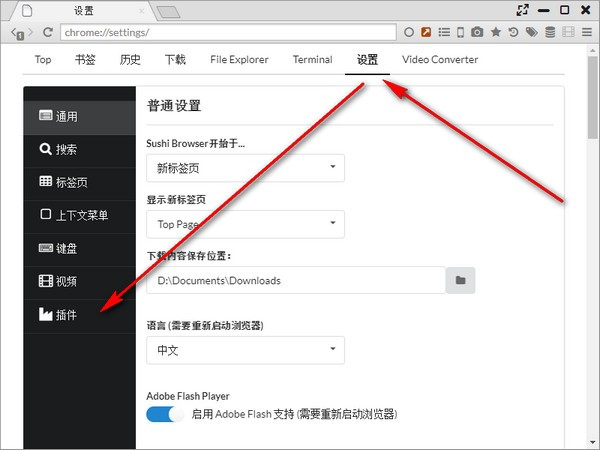The image size is (600, 450).
Task: Click the orange arrow toolbar icon
Action: tap(426, 32)
